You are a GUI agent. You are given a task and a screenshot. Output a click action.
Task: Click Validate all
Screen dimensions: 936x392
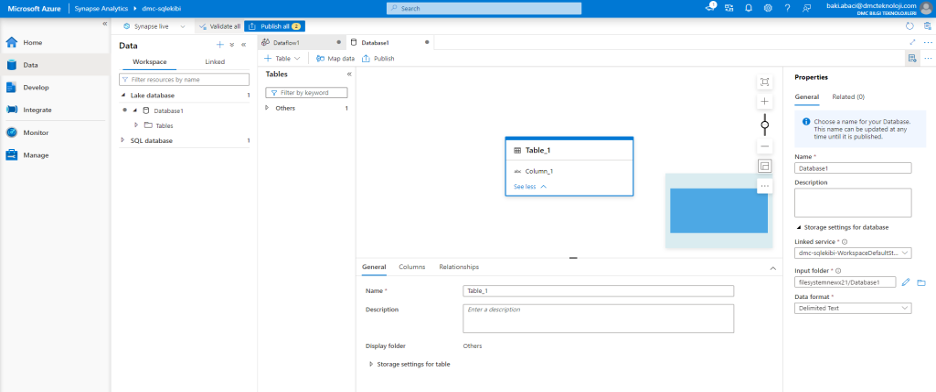point(220,26)
